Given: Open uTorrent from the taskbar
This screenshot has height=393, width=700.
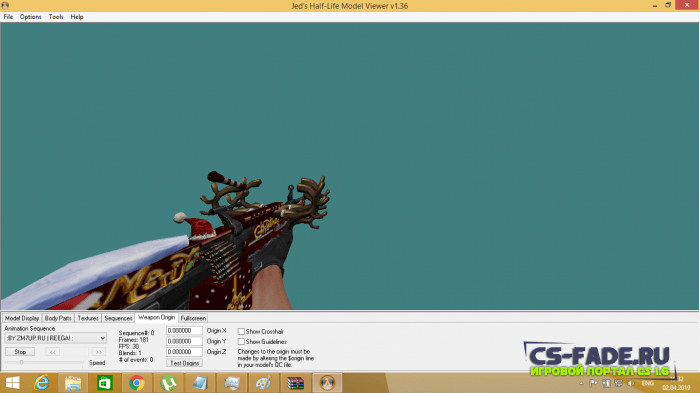Looking at the screenshot, I should coord(168,383).
